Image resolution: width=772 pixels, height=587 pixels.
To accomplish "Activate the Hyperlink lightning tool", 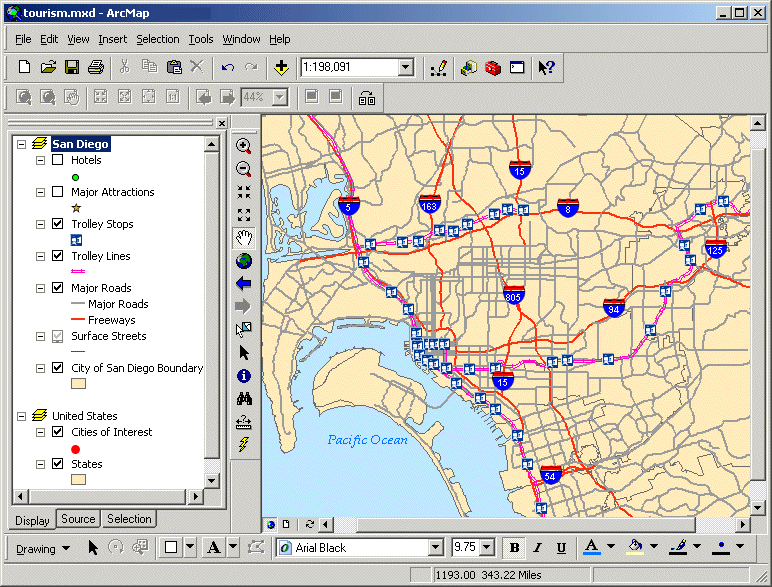I will [x=244, y=444].
